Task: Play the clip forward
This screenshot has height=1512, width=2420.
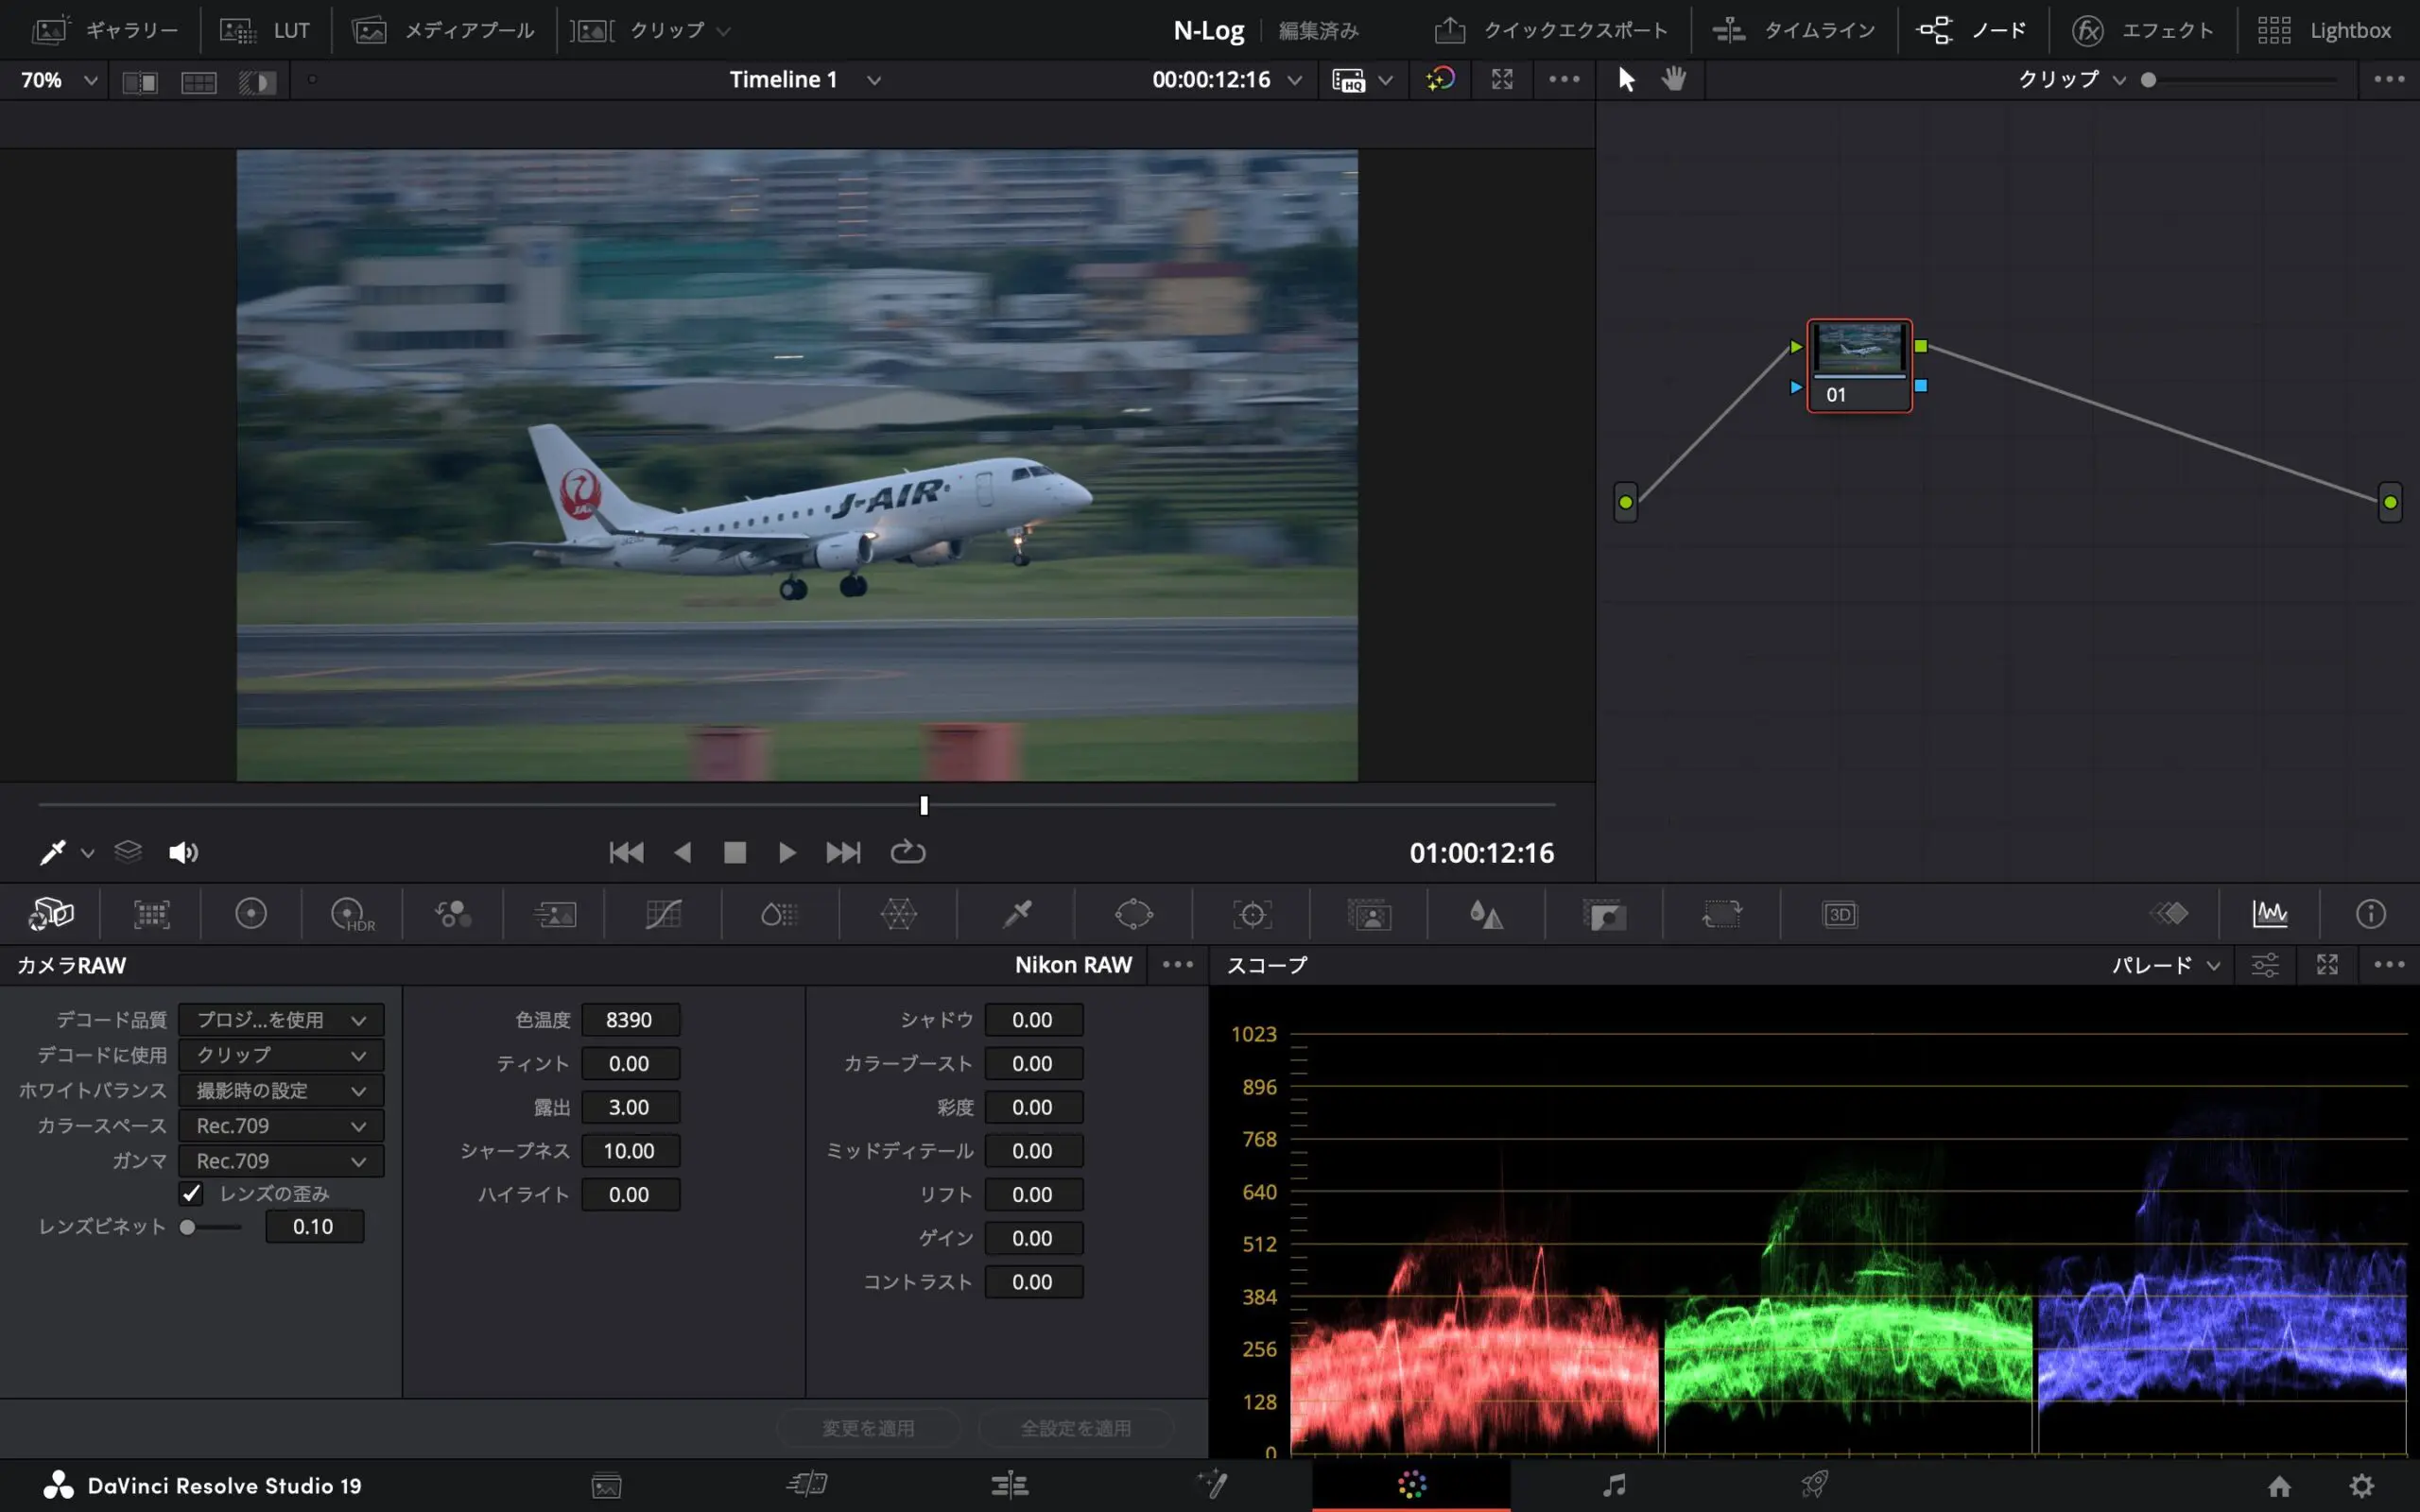Action: [787, 852]
